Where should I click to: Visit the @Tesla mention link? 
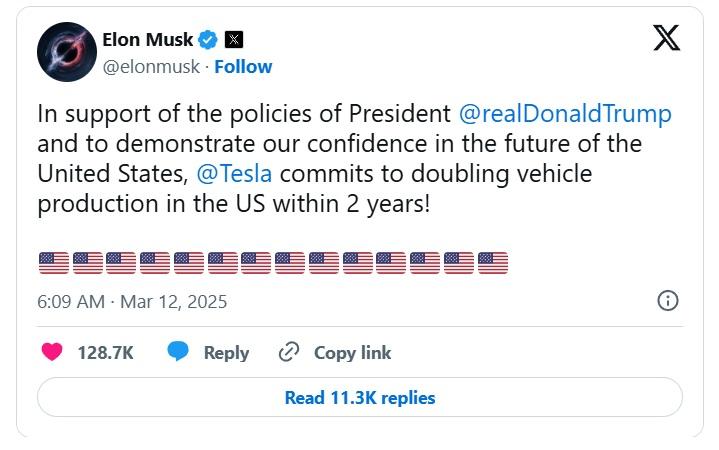(x=234, y=173)
